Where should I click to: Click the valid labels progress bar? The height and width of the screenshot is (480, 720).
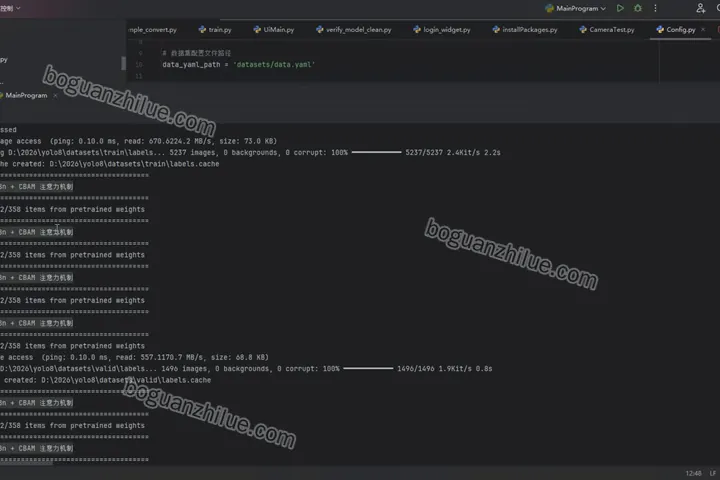368,369
